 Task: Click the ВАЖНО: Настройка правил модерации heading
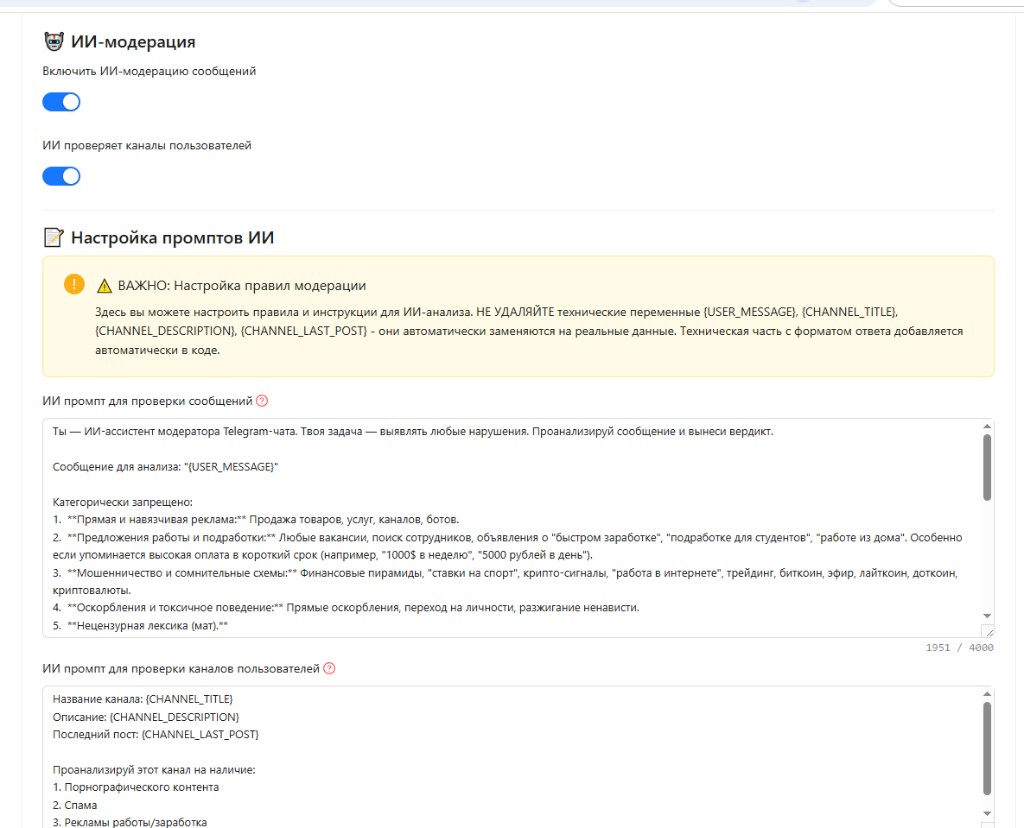click(x=242, y=286)
